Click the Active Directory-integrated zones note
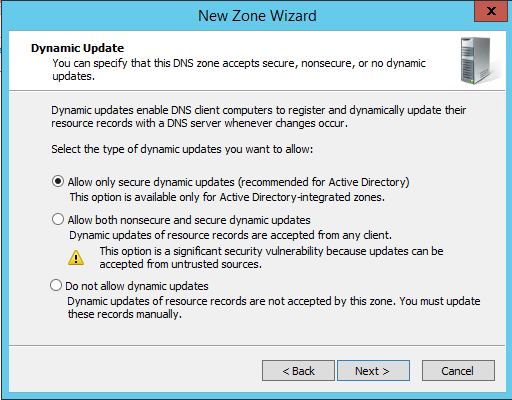 coord(227,197)
